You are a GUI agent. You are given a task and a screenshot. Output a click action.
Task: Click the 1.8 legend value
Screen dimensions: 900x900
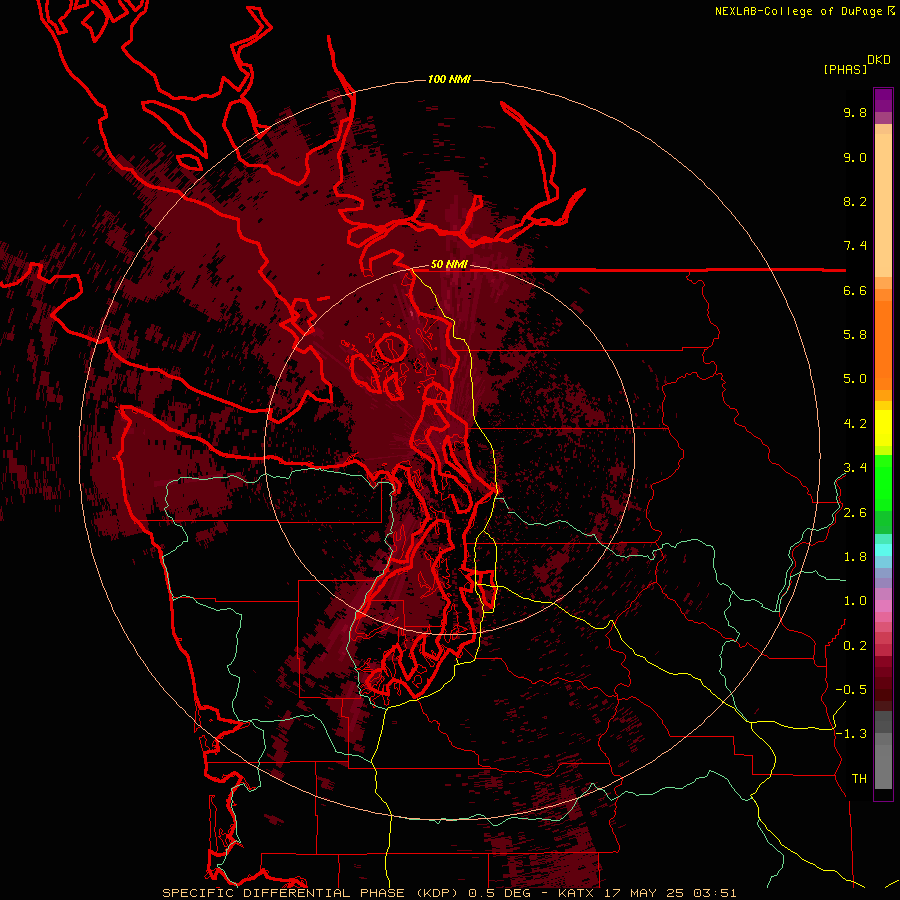pos(855,557)
